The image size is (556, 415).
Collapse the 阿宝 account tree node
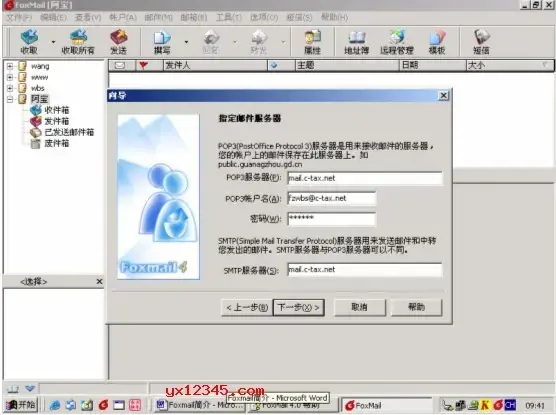(10, 99)
